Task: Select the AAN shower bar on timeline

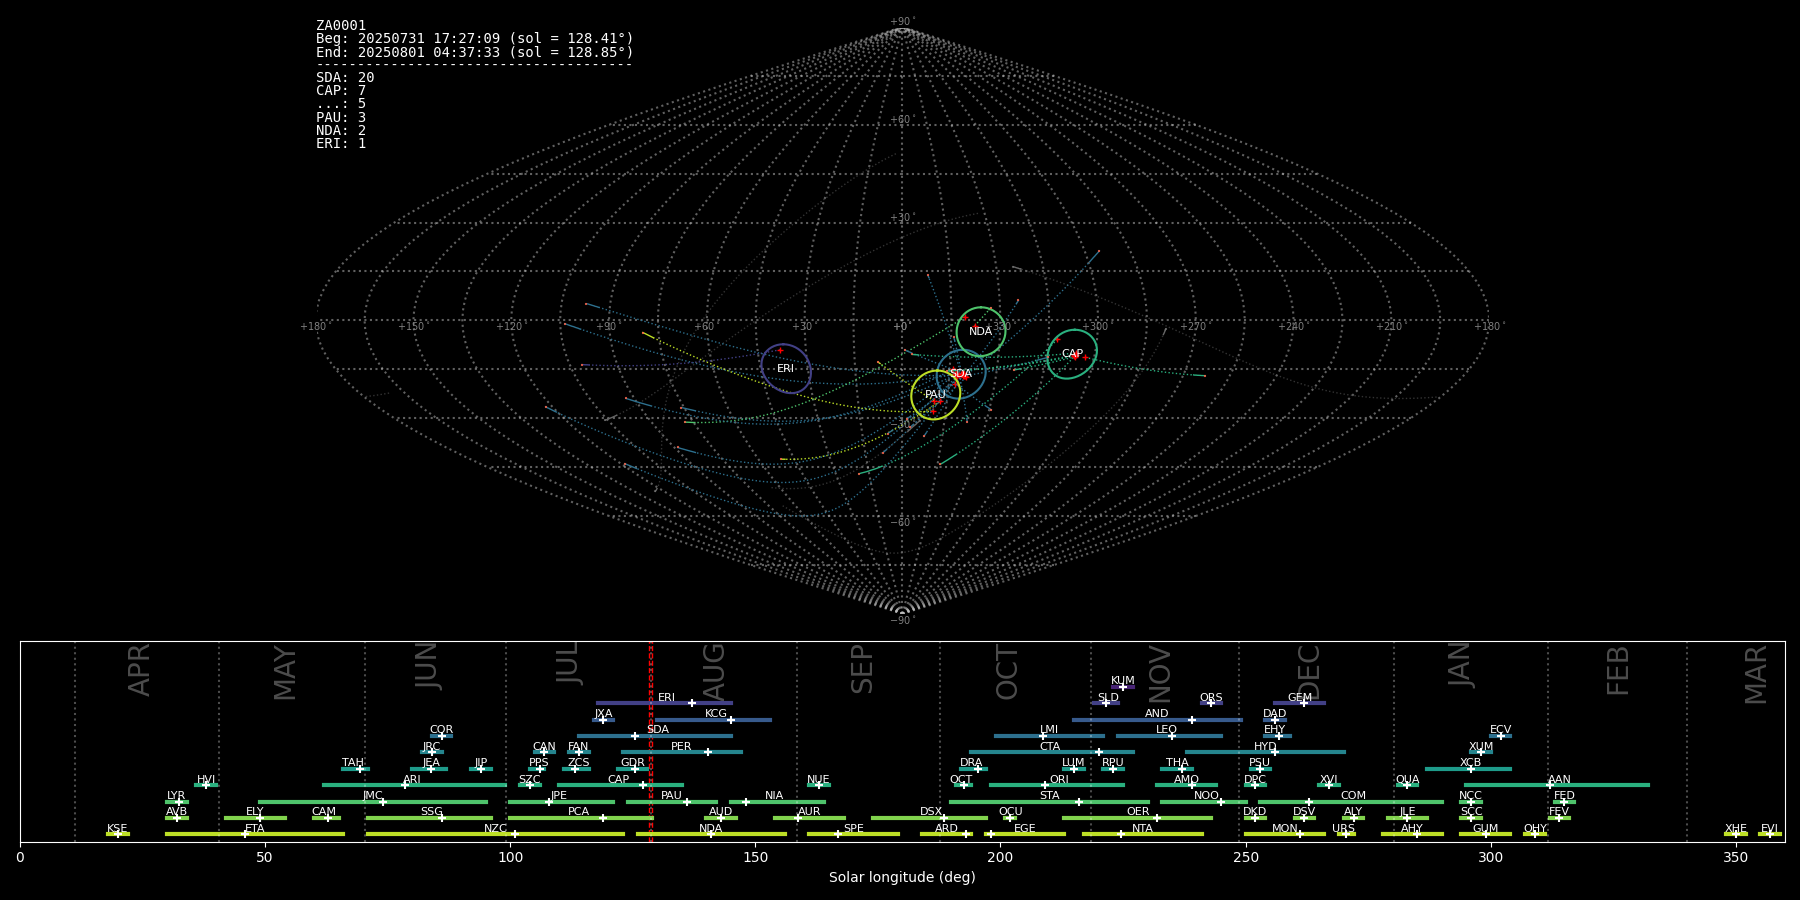Action: [x=1557, y=785]
